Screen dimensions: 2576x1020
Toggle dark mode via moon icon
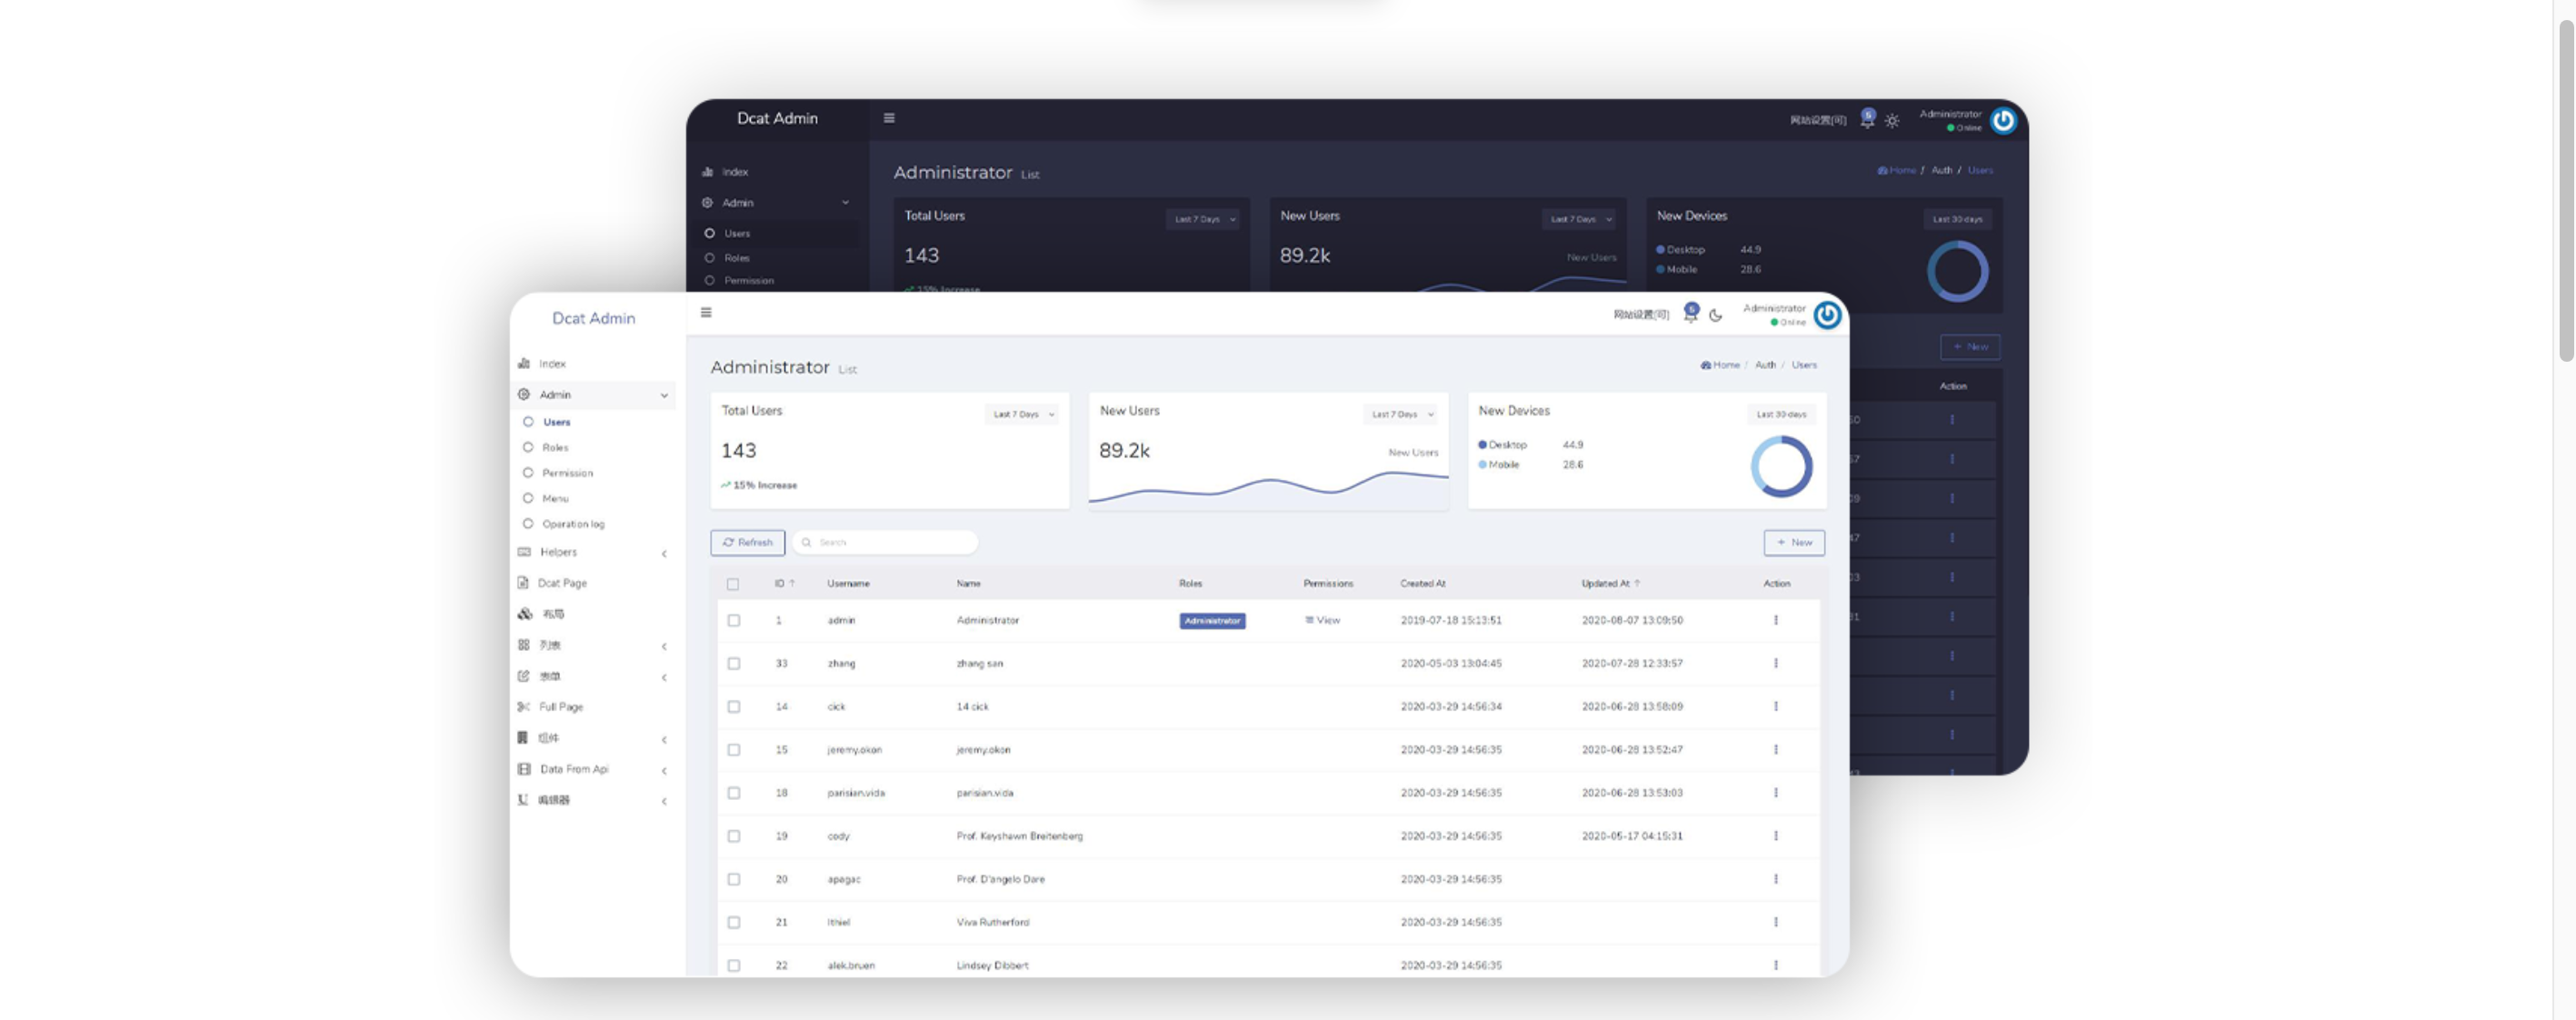[x=1716, y=316]
